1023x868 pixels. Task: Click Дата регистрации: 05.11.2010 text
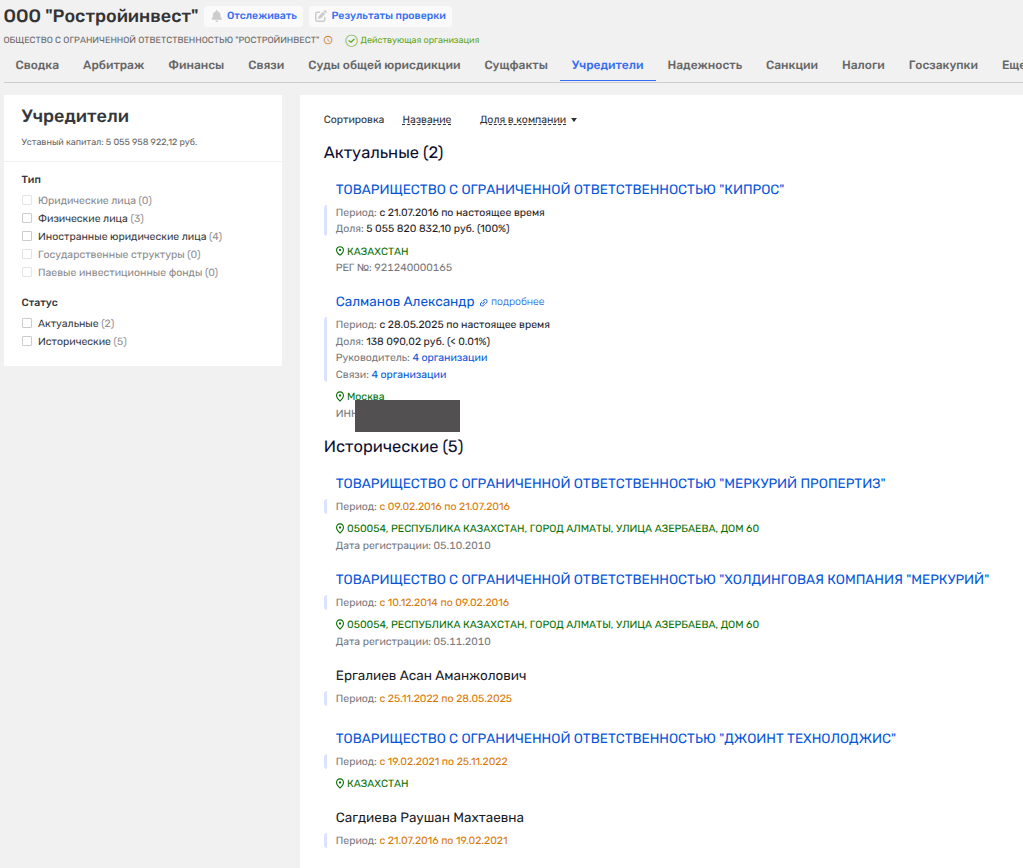413,642
